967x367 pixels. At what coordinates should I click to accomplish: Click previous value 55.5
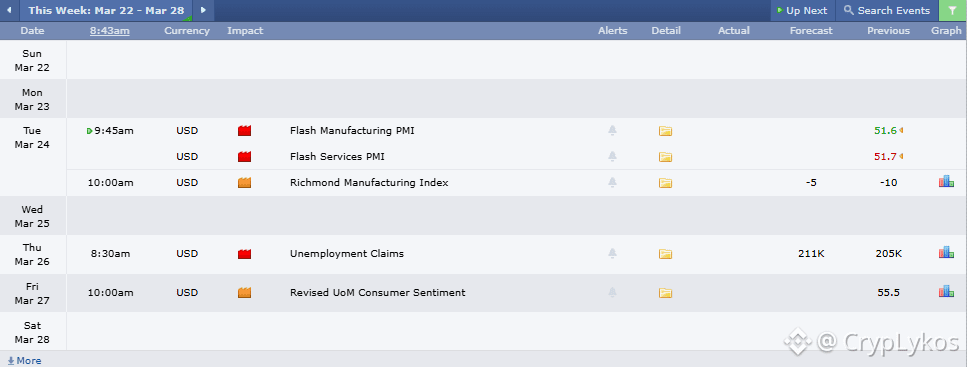pyautogui.click(x=888, y=292)
